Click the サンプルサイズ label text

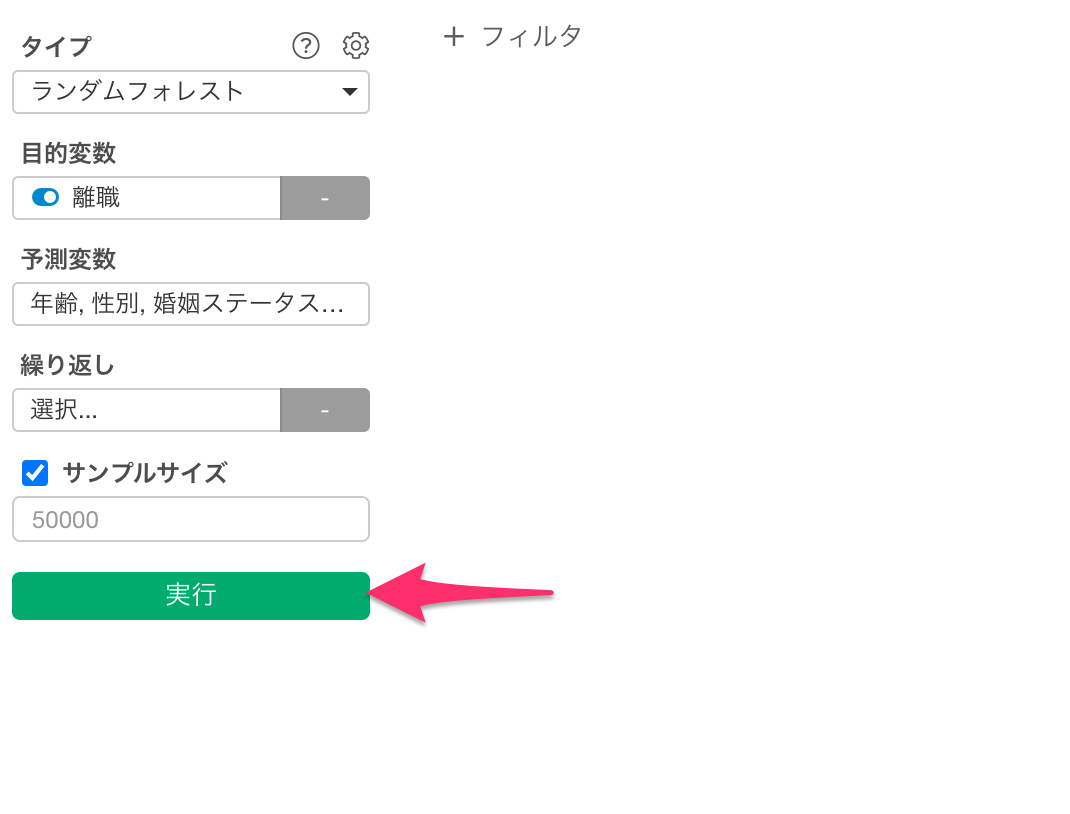[x=145, y=472]
